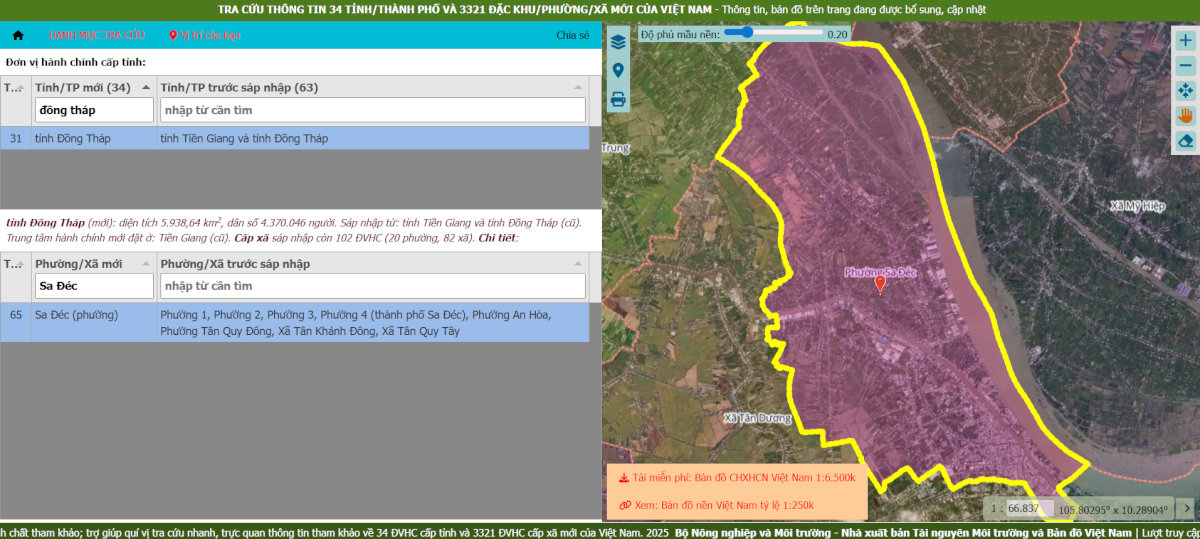Sort by Tỉnh/TP trước sáp nhập (63) column

click(x=239, y=87)
